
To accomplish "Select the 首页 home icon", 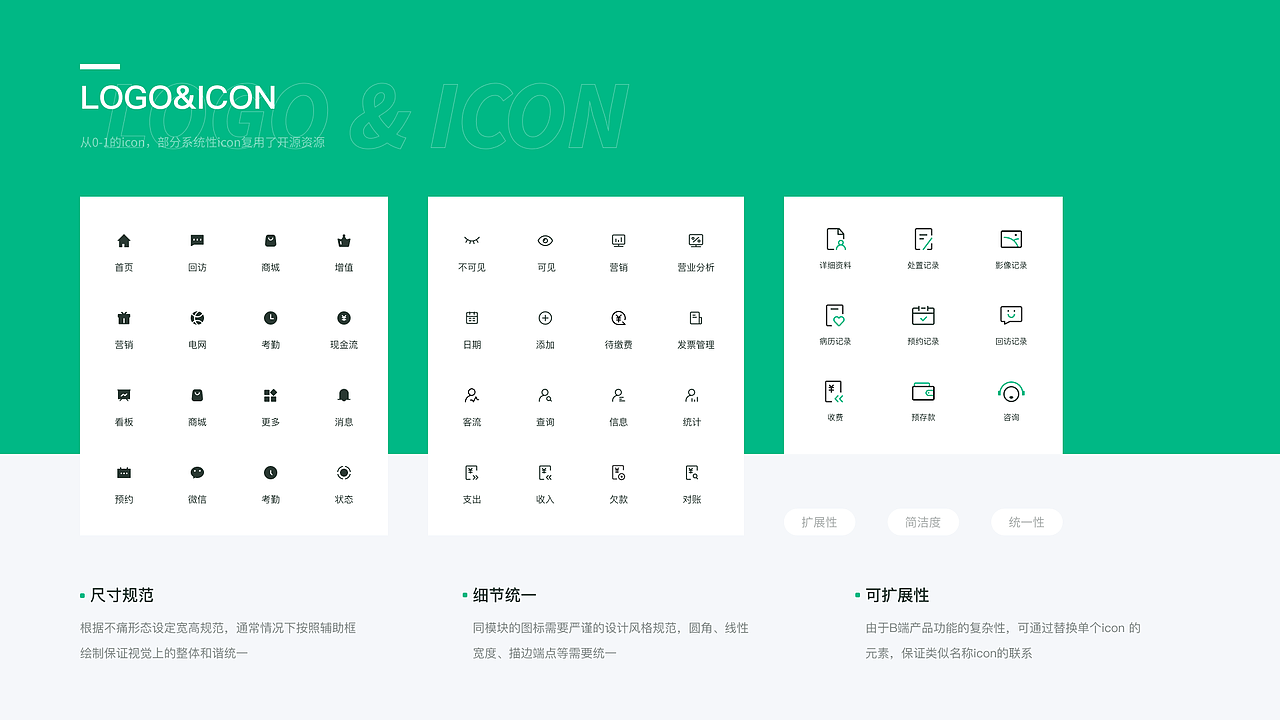I will [x=124, y=240].
